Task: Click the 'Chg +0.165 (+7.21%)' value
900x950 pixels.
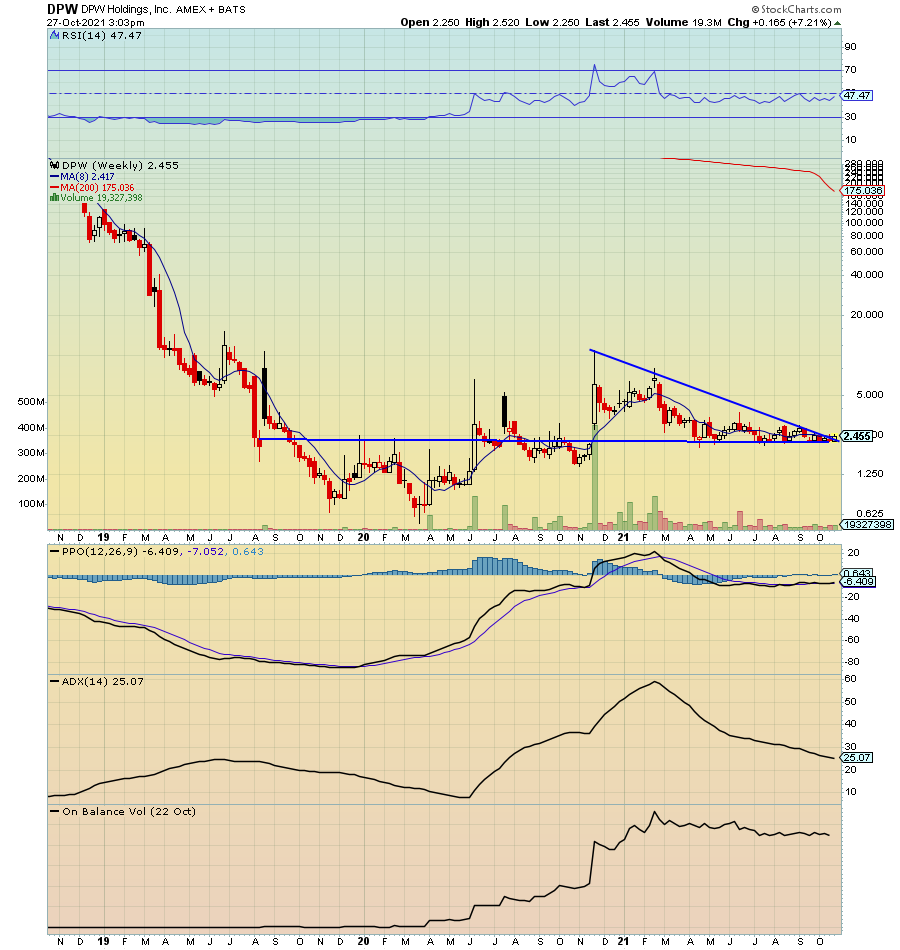Action: (x=779, y=22)
